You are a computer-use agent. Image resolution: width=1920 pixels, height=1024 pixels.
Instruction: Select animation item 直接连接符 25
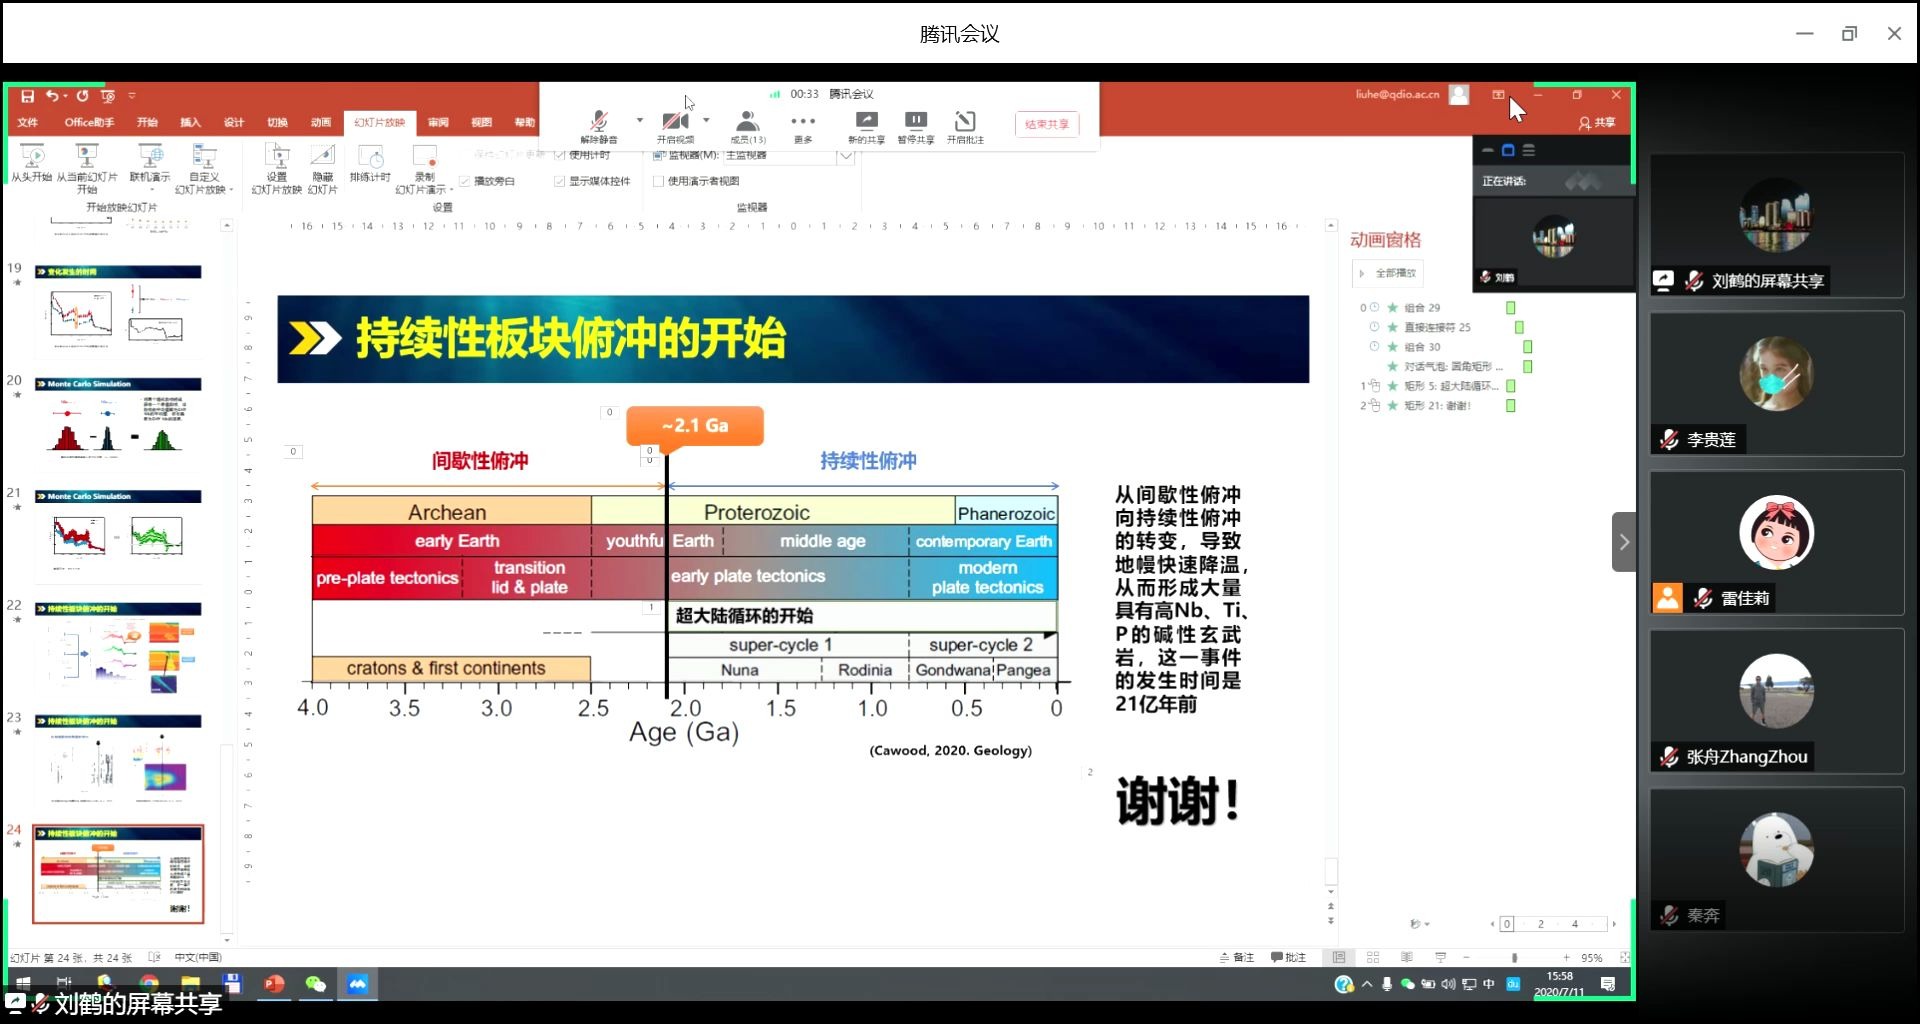point(1436,327)
